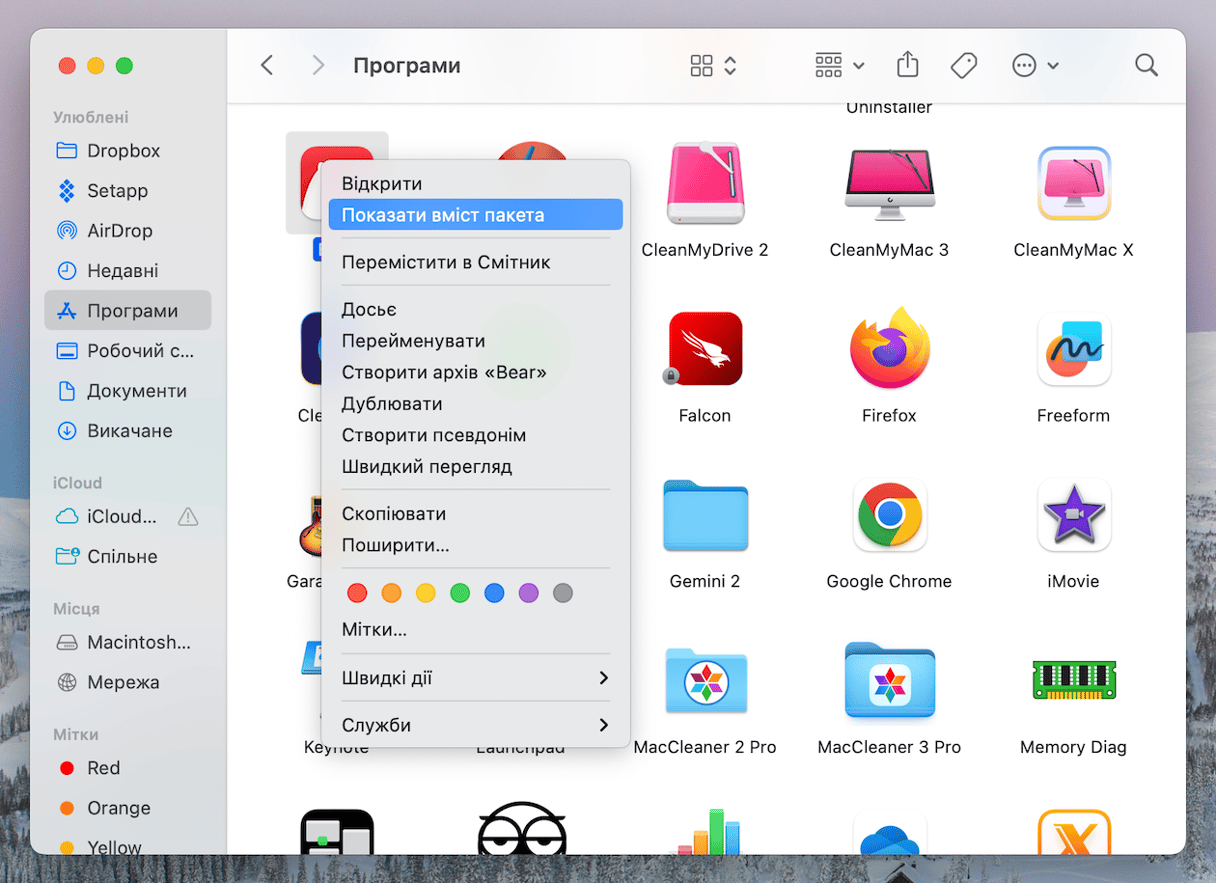Select the MacCleaner 2 Pro folder

click(705, 681)
